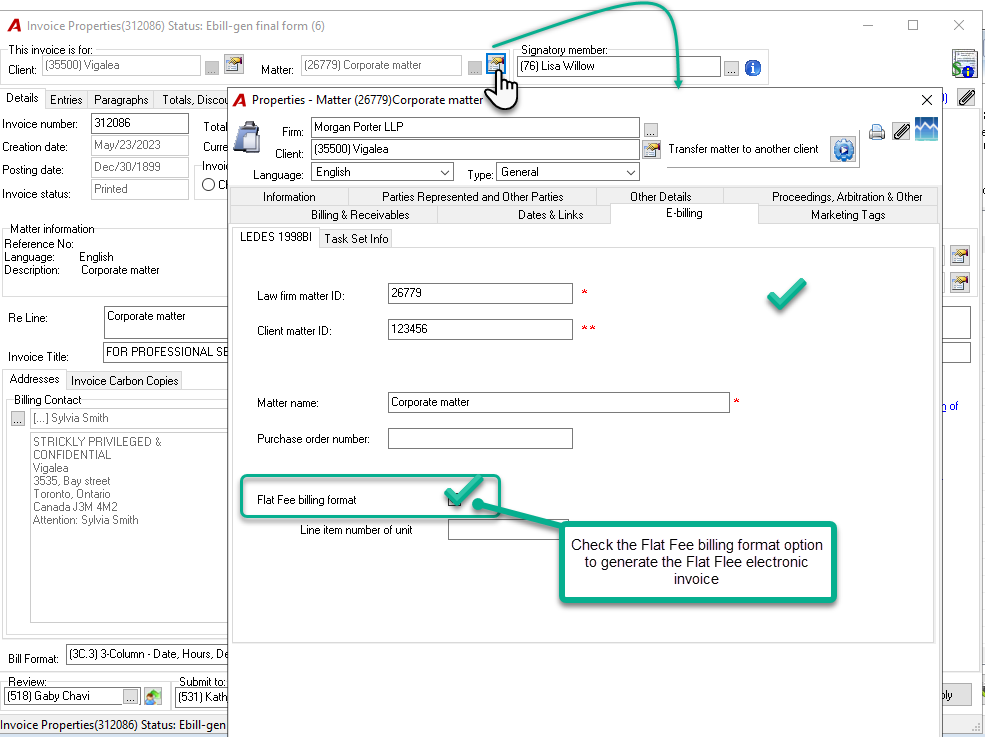This screenshot has width=985, height=737.
Task: Open the Task Set Info sub-tab
Action: [x=356, y=239]
